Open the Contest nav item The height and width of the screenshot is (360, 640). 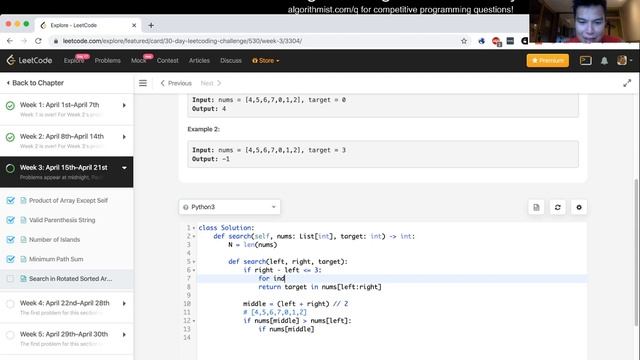point(167,60)
